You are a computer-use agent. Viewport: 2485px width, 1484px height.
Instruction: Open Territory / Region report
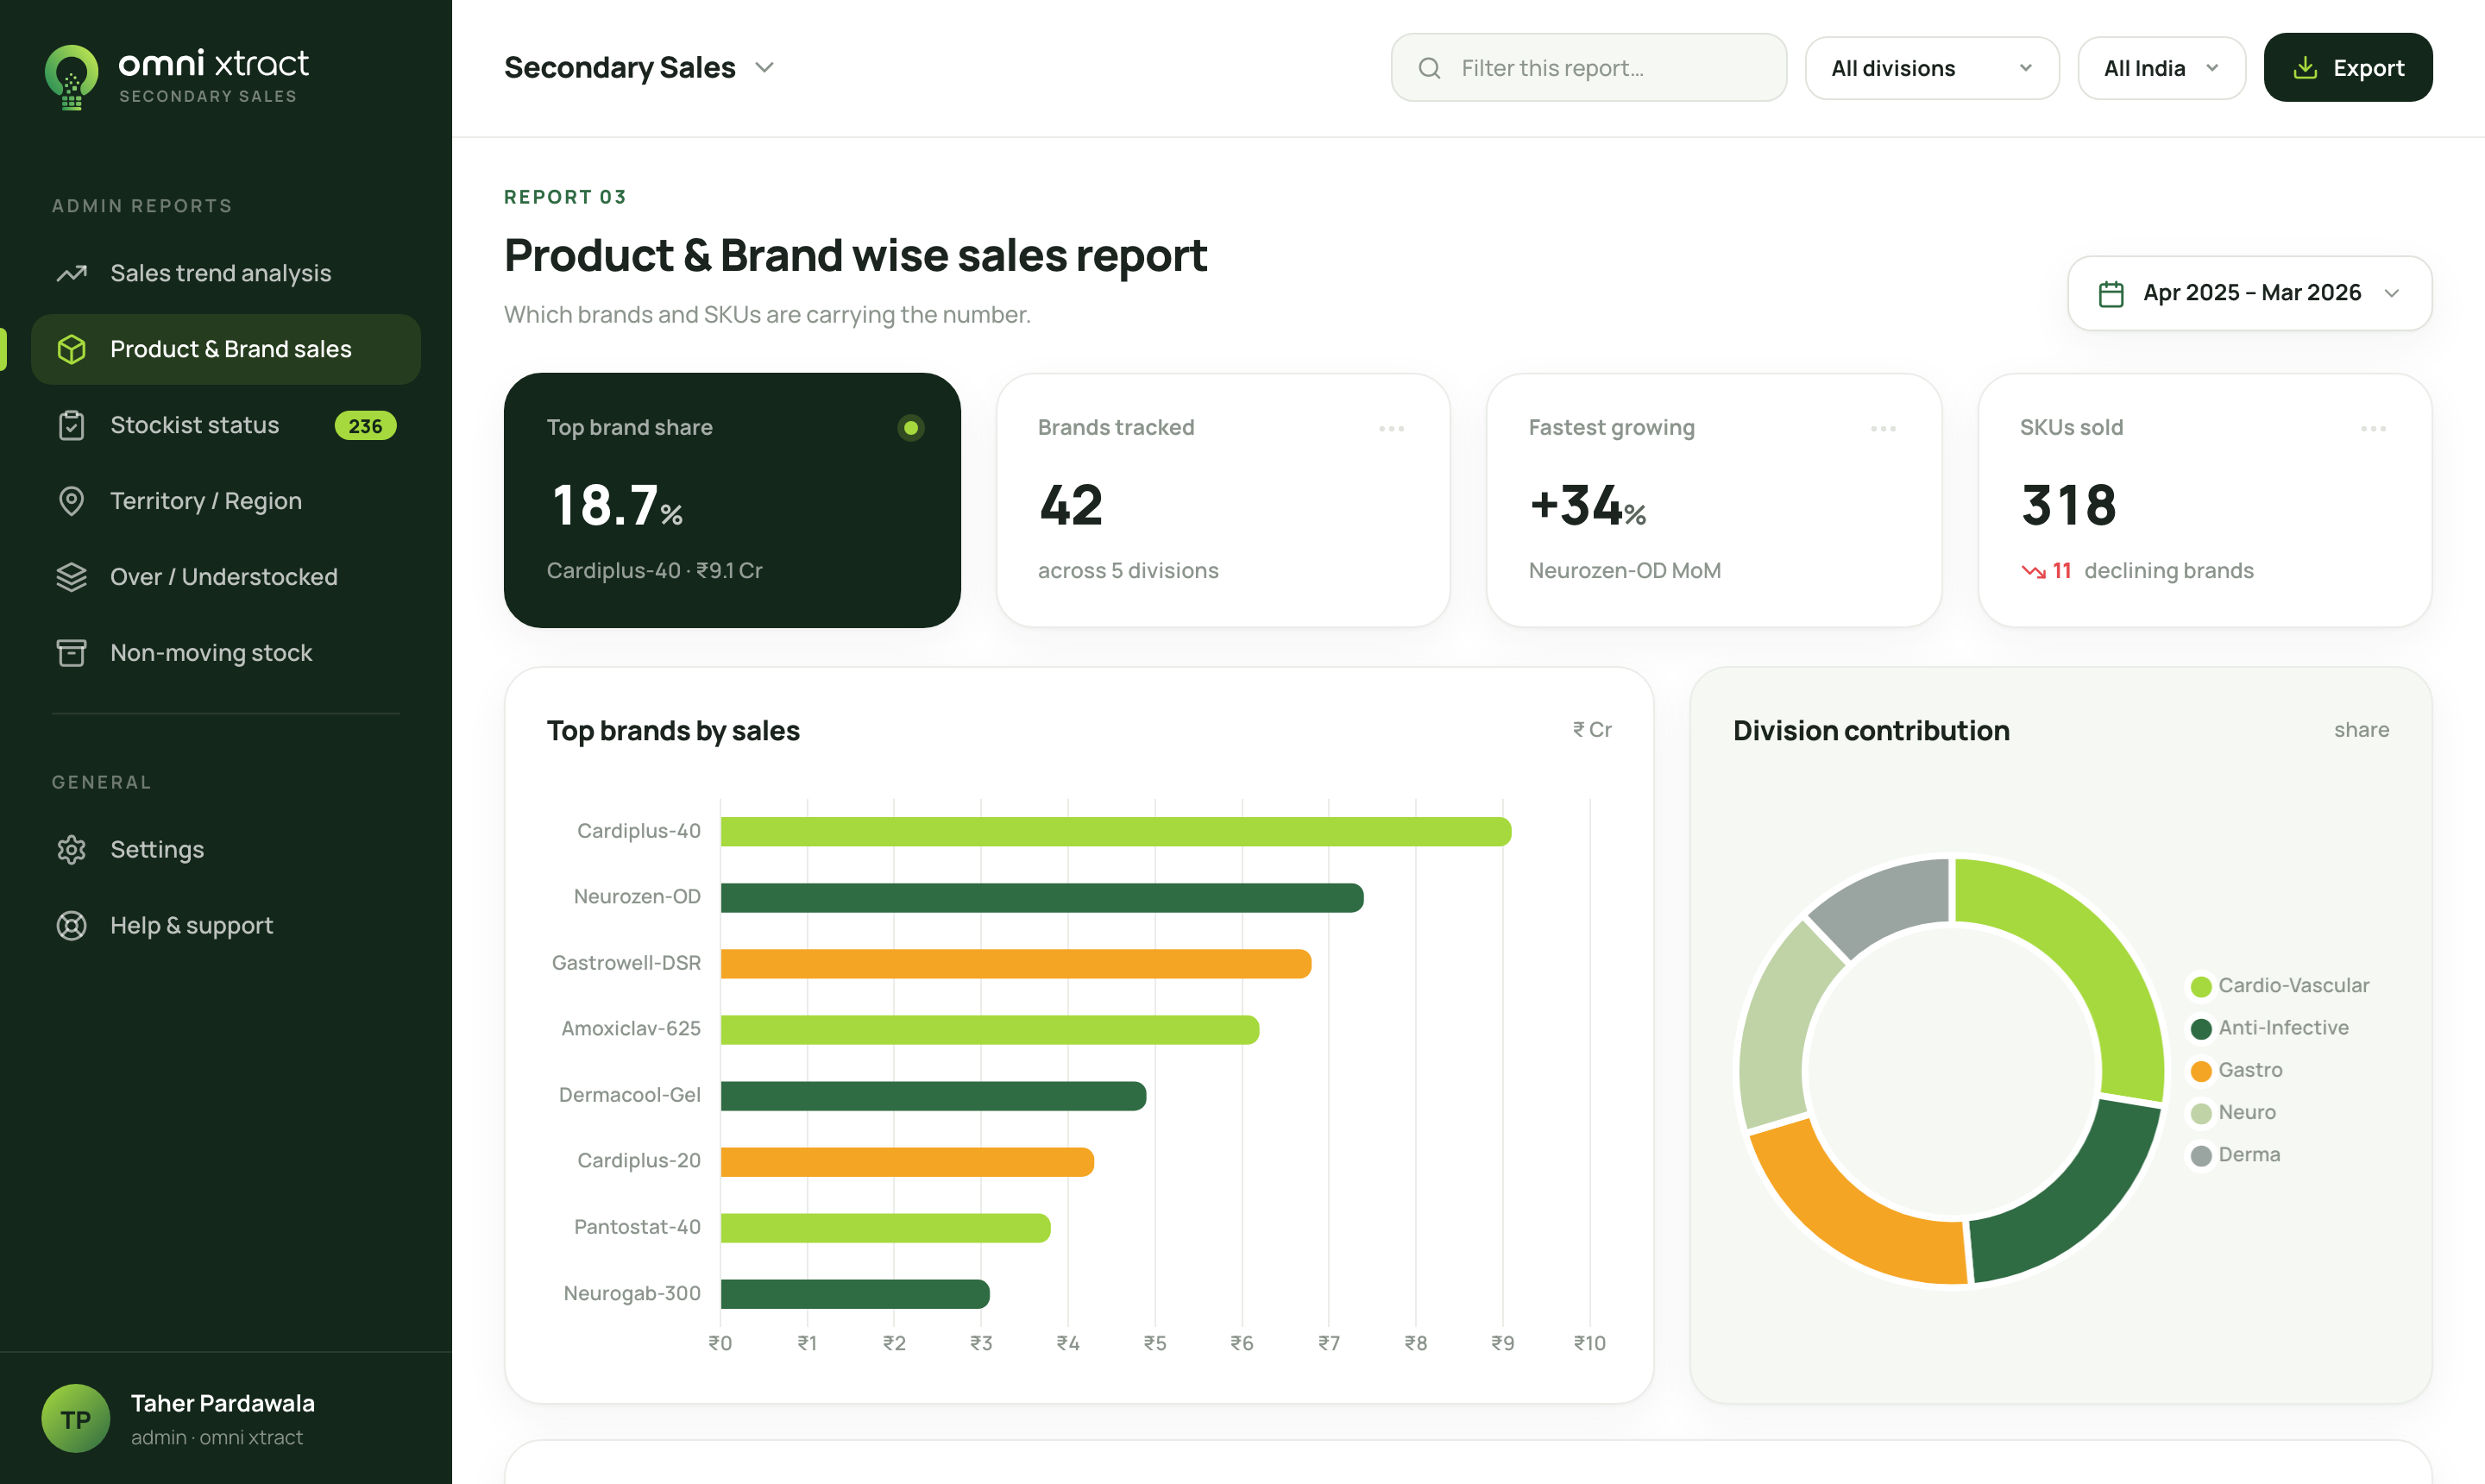(x=226, y=501)
